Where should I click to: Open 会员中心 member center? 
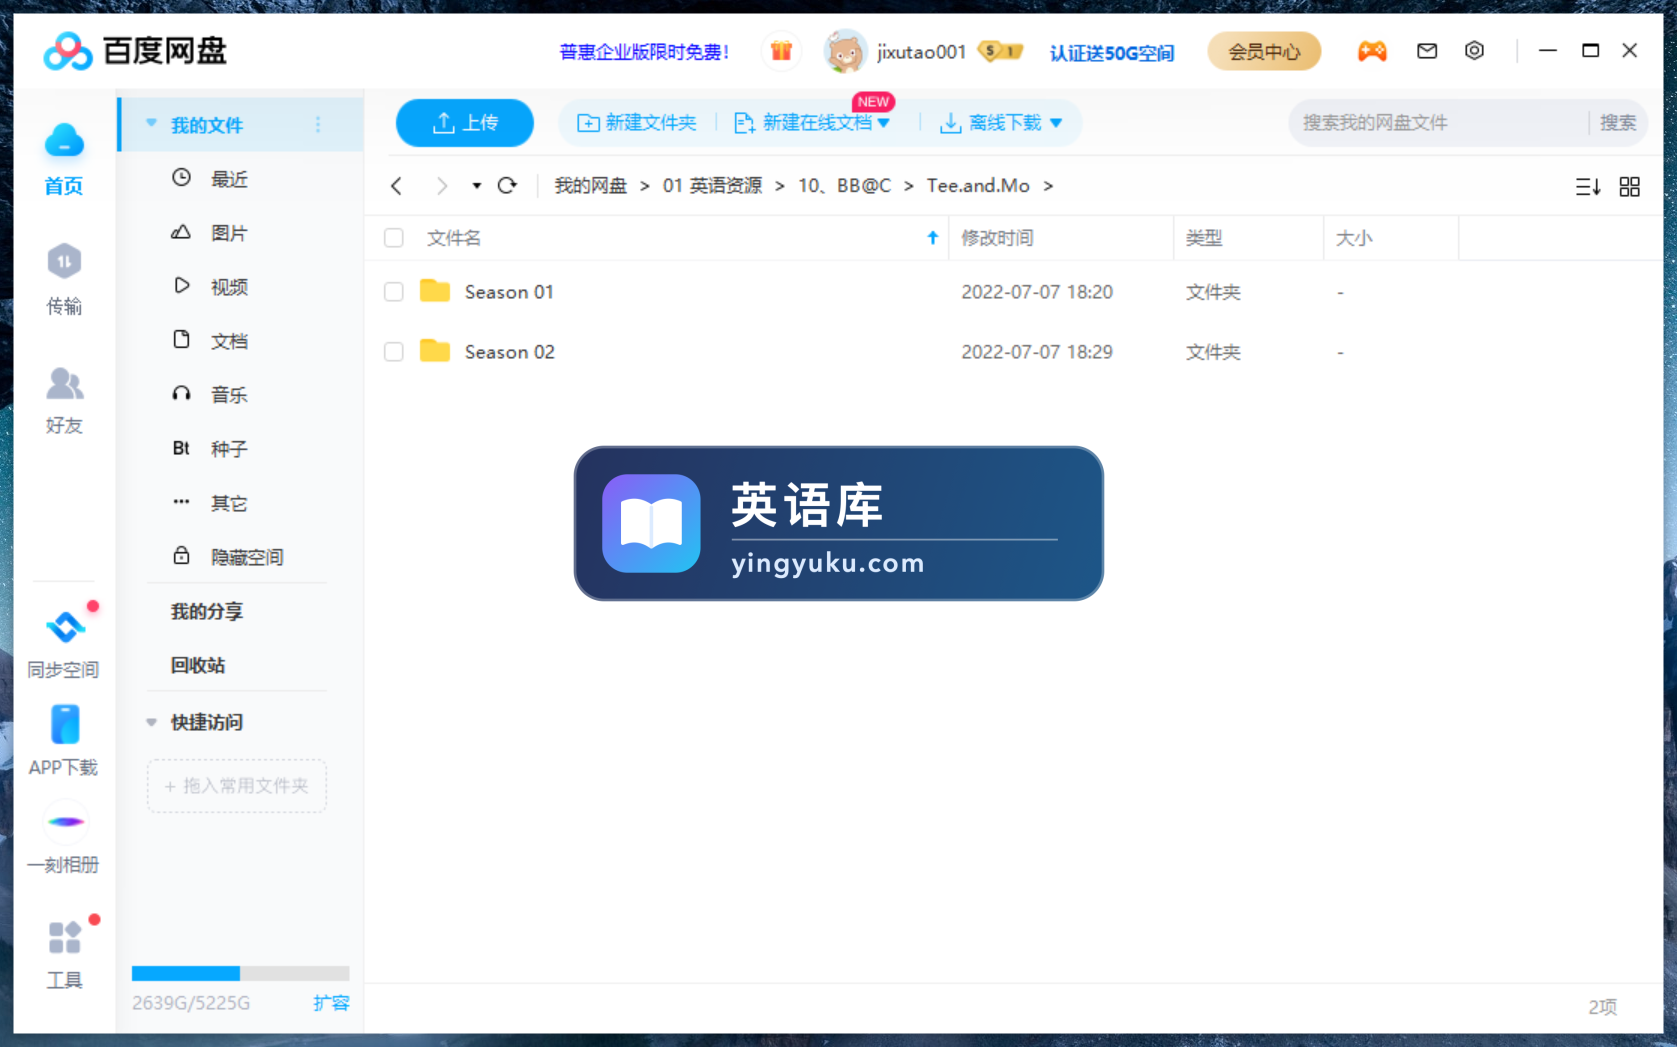coord(1264,51)
